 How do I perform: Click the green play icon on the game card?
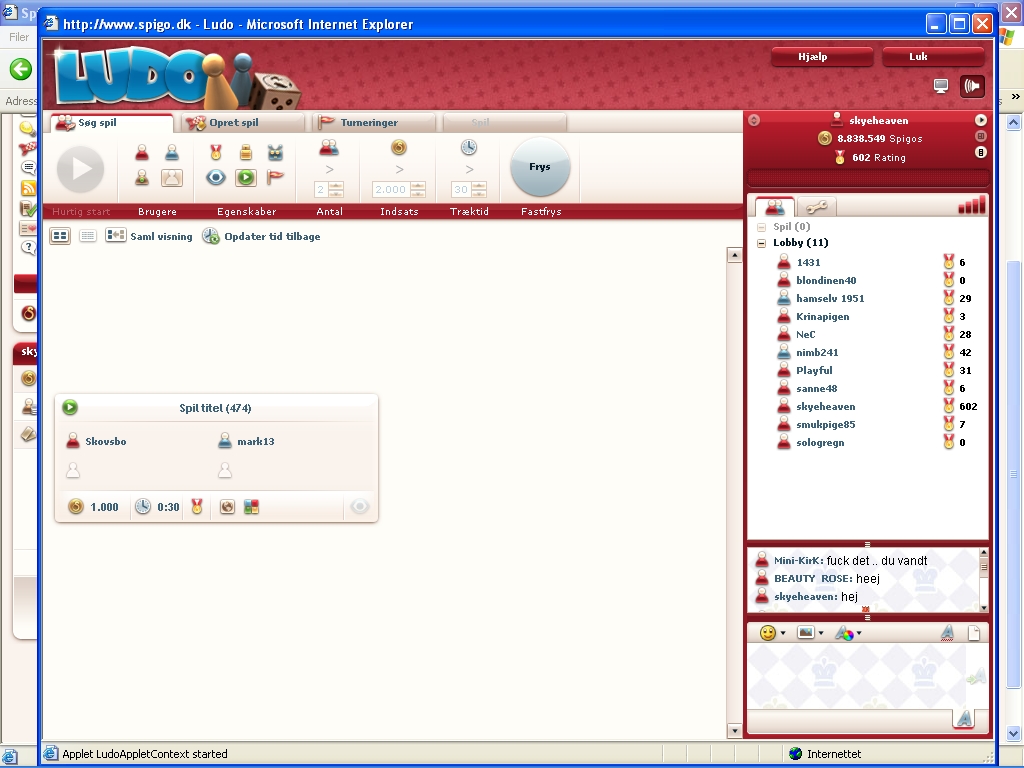(x=70, y=407)
